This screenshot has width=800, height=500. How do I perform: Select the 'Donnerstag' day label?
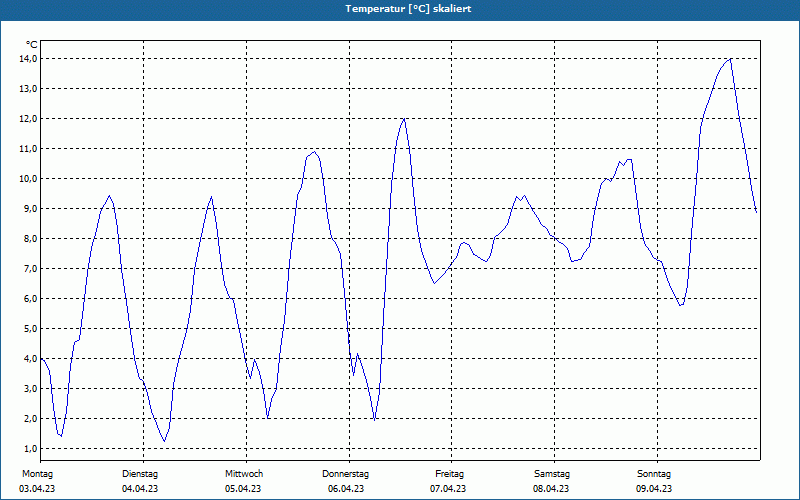pyautogui.click(x=345, y=474)
